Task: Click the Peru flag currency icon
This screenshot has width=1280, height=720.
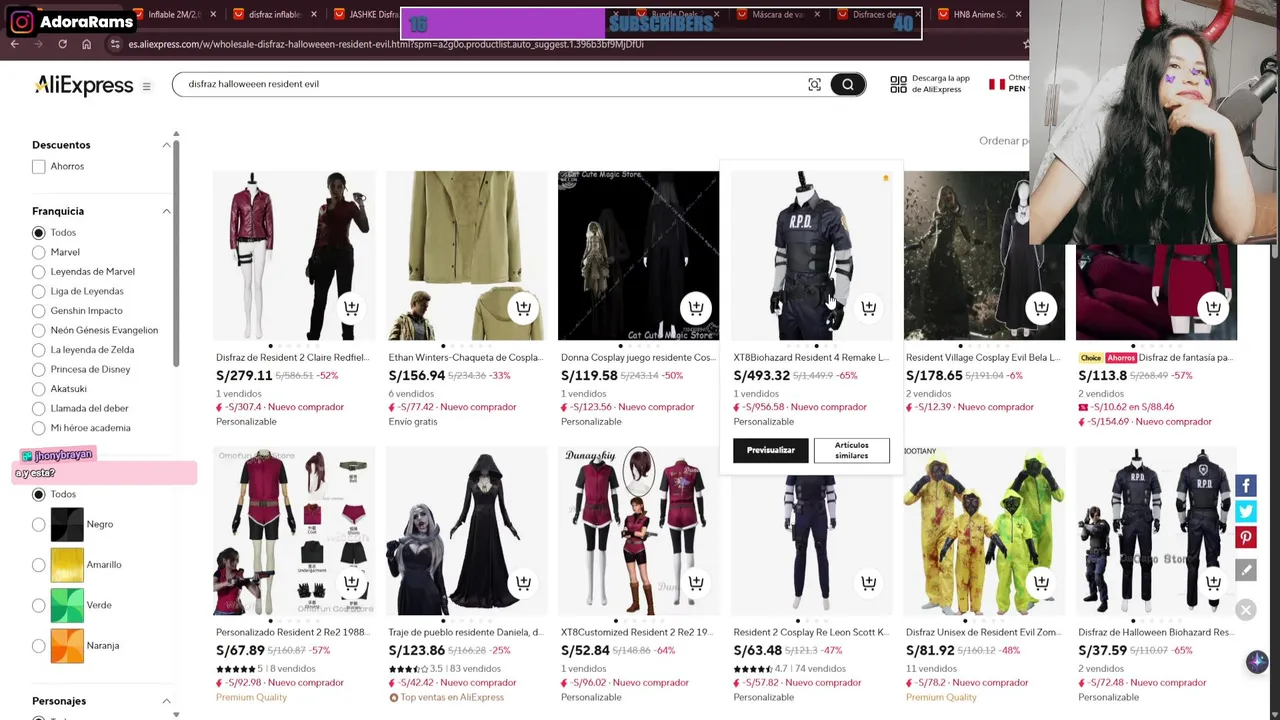Action: coord(996,85)
